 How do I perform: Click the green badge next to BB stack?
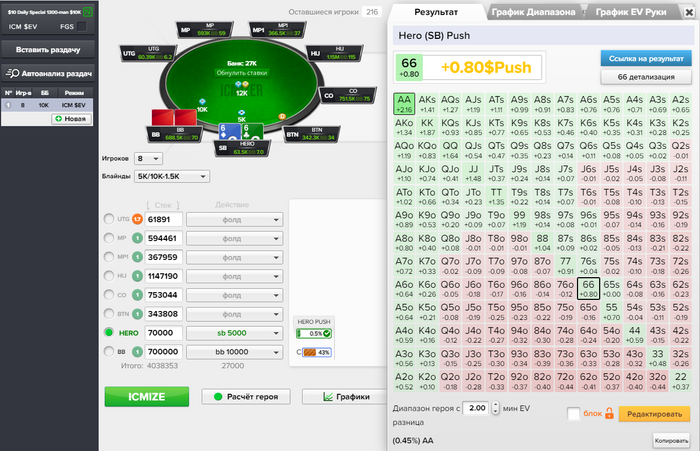coord(137,352)
